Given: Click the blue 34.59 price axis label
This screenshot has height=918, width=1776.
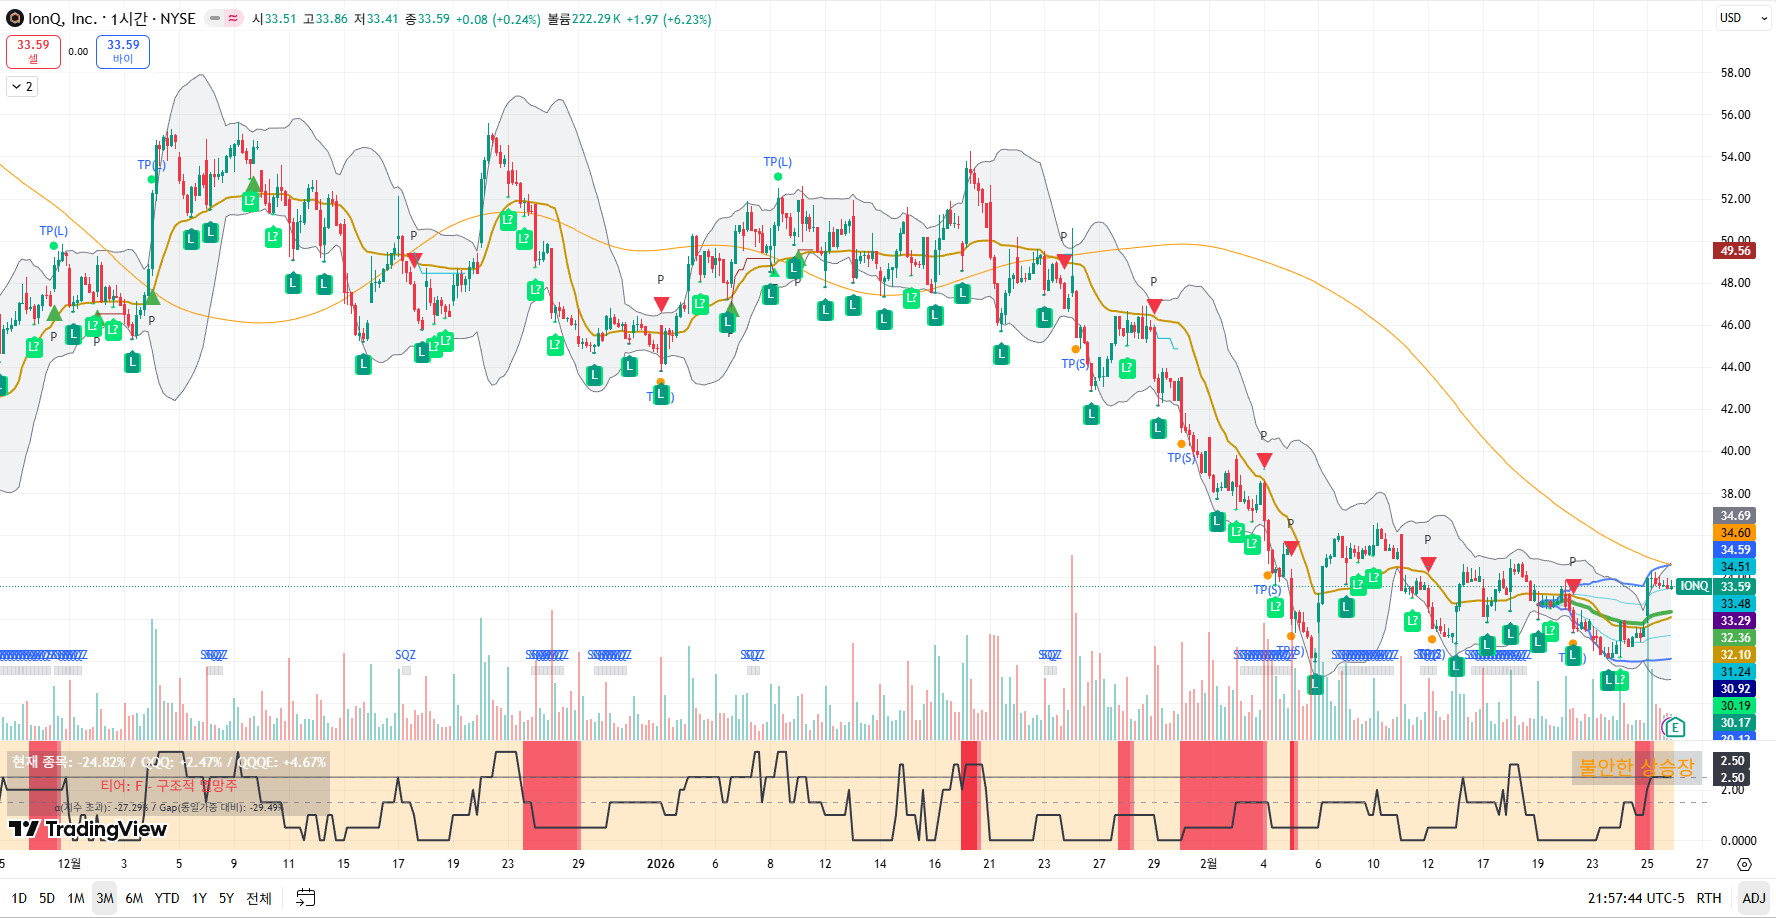Looking at the screenshot, I should pyautogui.click(x=1735, y=550).
